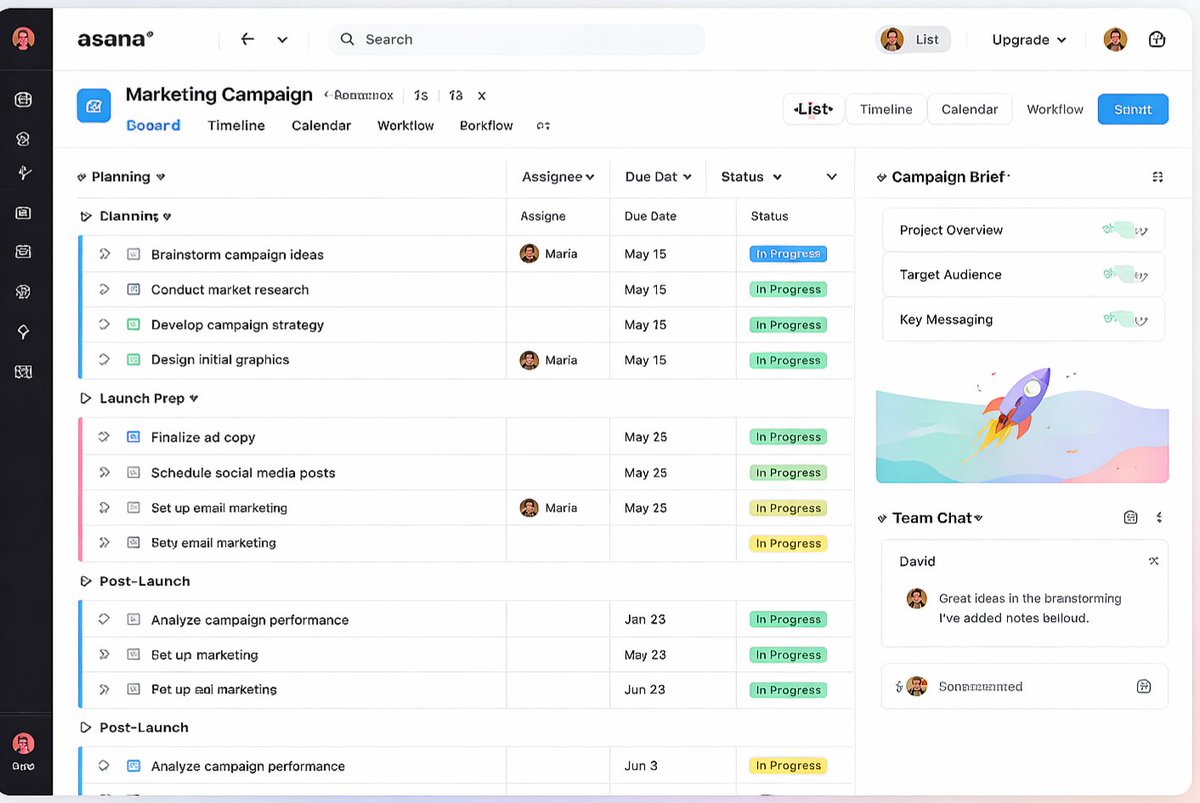Collapse the Launch Prep section
The width and height of the screenshot is (1200, 803).
click(85, 398)
